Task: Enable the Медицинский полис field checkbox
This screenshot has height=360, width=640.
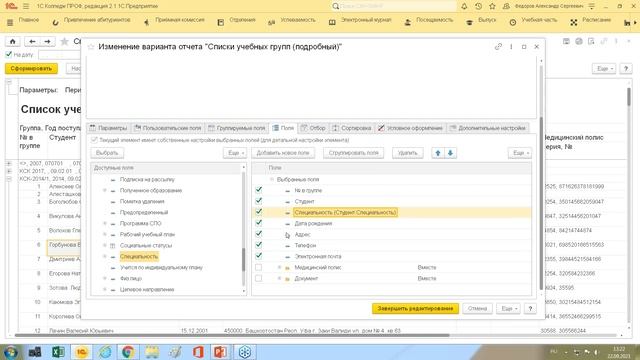Action: (x=259, y=267)
